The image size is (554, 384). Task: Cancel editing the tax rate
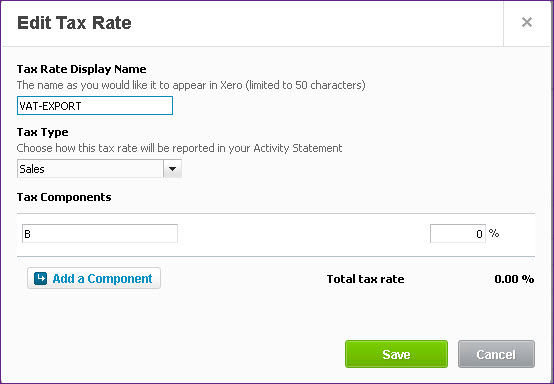pos(496,354)
